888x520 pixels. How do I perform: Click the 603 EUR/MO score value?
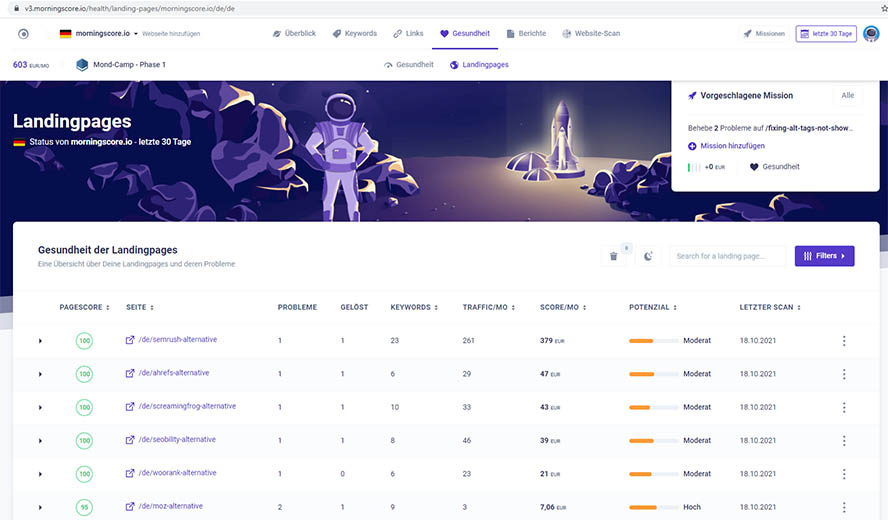pyautogui.click(x=31, y=65)
